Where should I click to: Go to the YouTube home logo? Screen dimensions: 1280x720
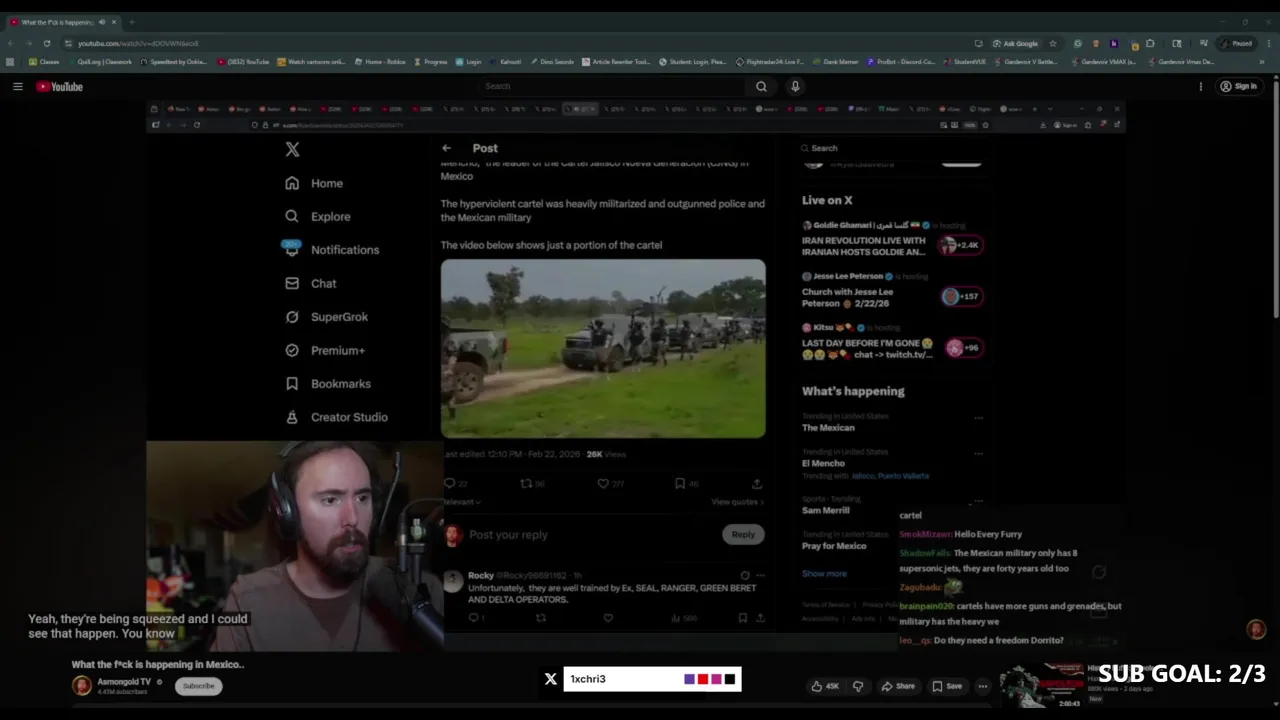(60, 87)
